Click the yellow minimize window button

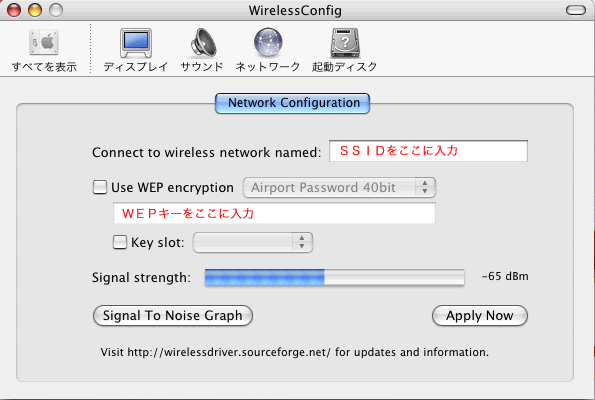(35, 10)
